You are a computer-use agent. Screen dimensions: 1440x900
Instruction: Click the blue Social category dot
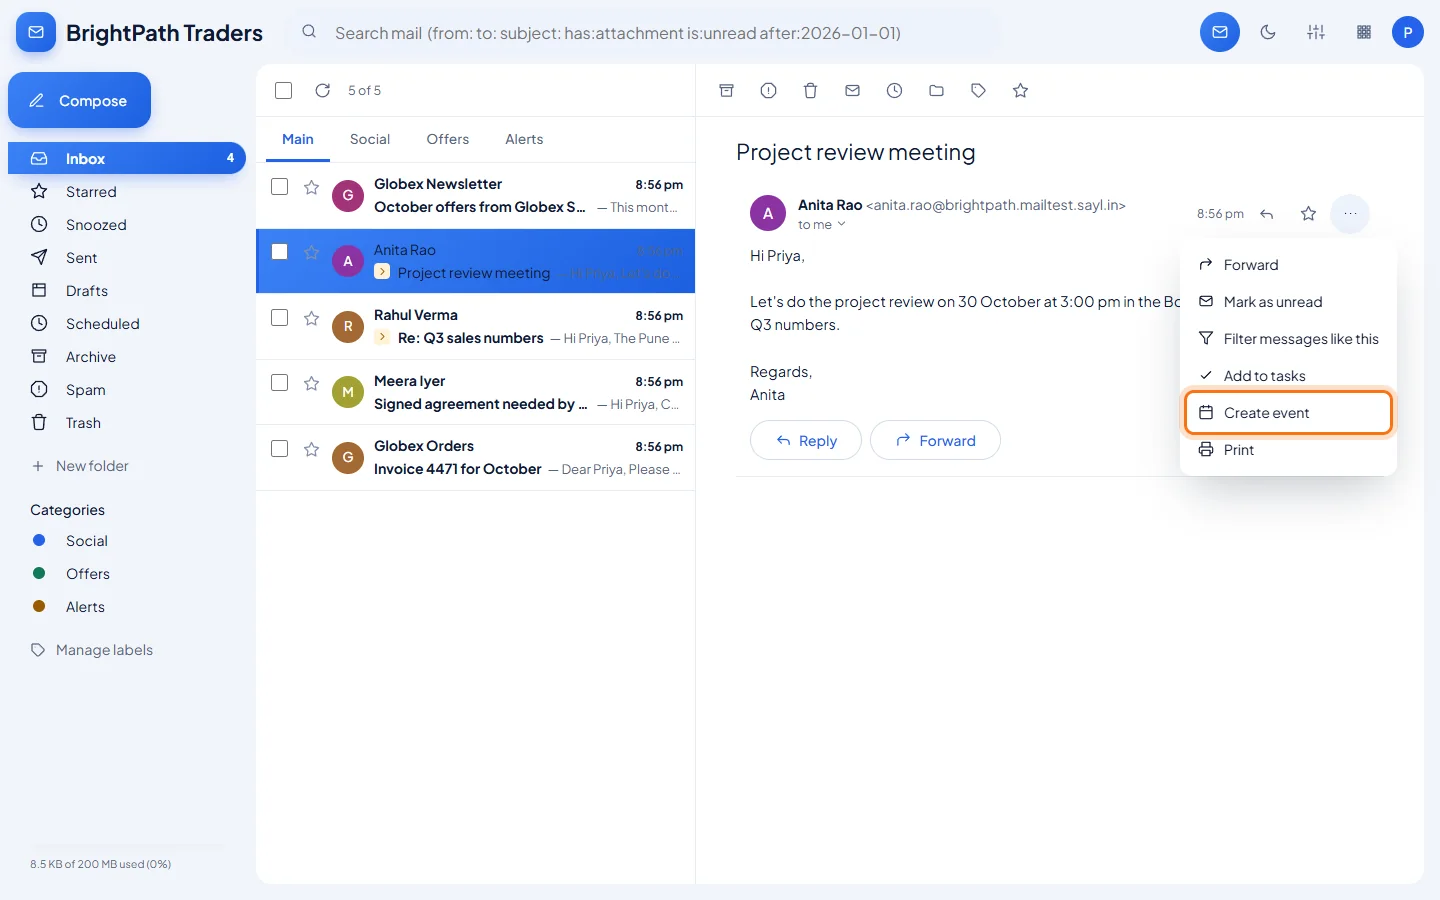pyautogui.click(x=39, y=541)
